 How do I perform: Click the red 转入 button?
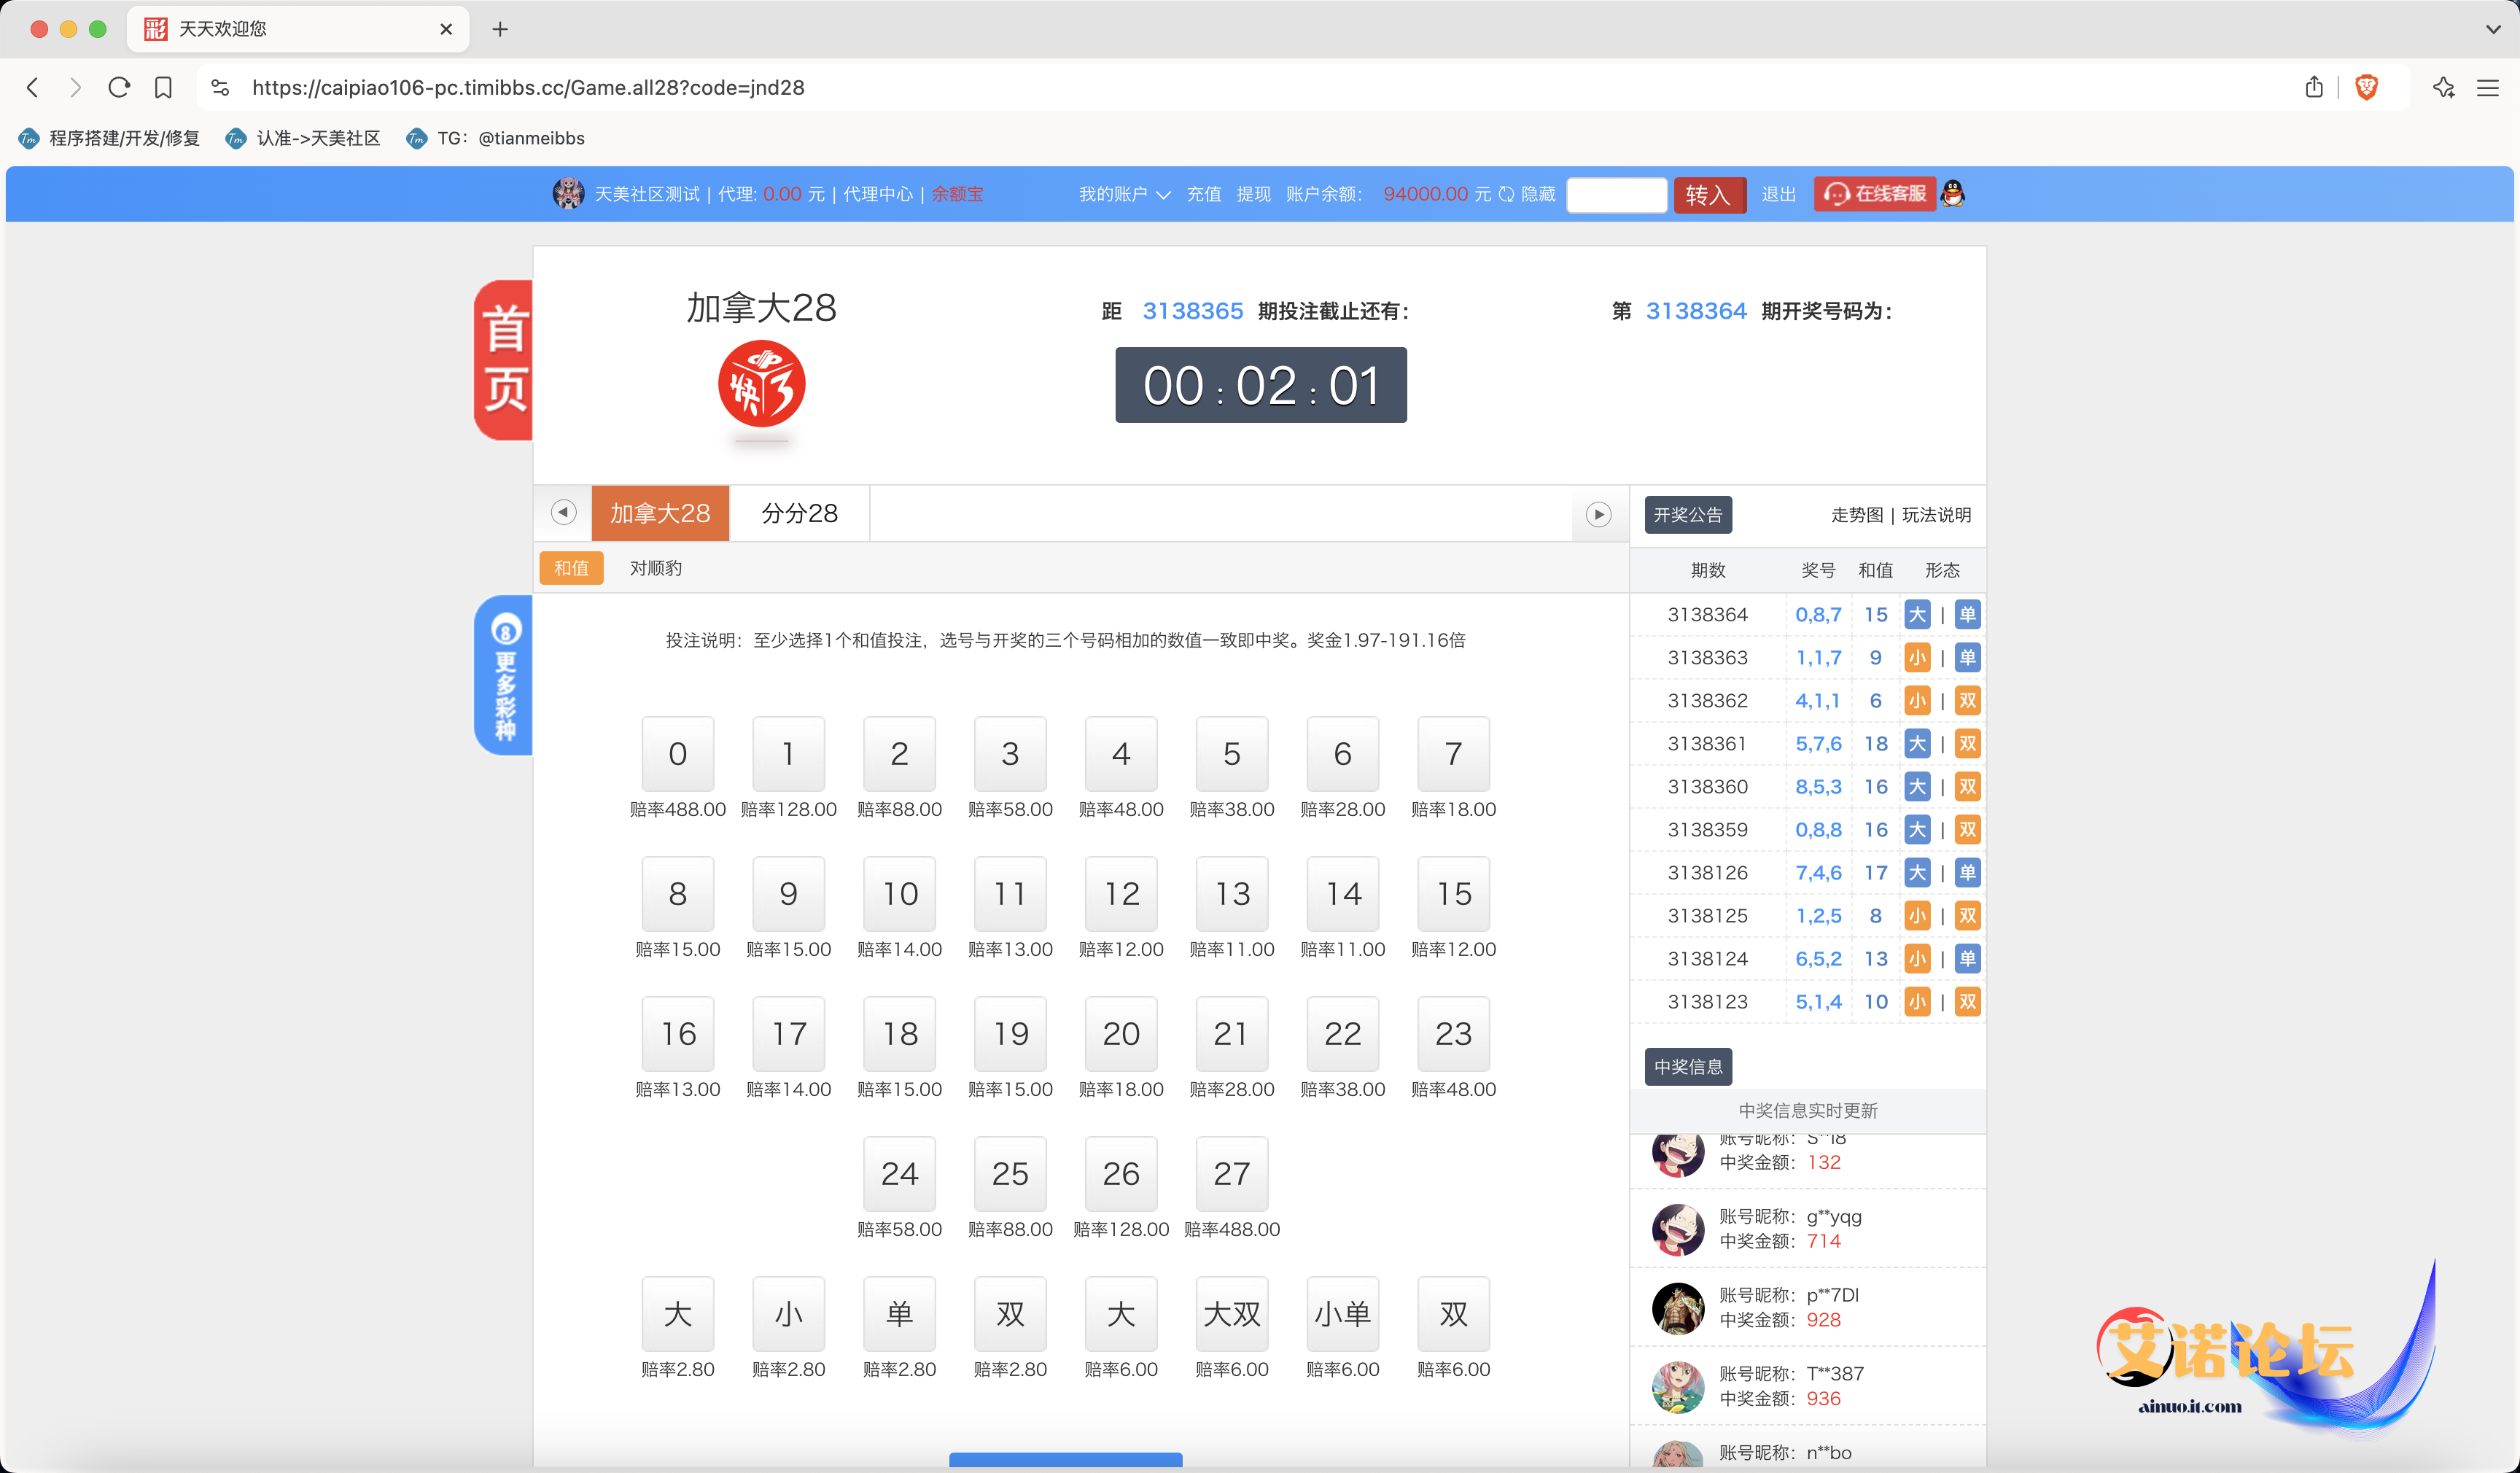[1709, 194]
